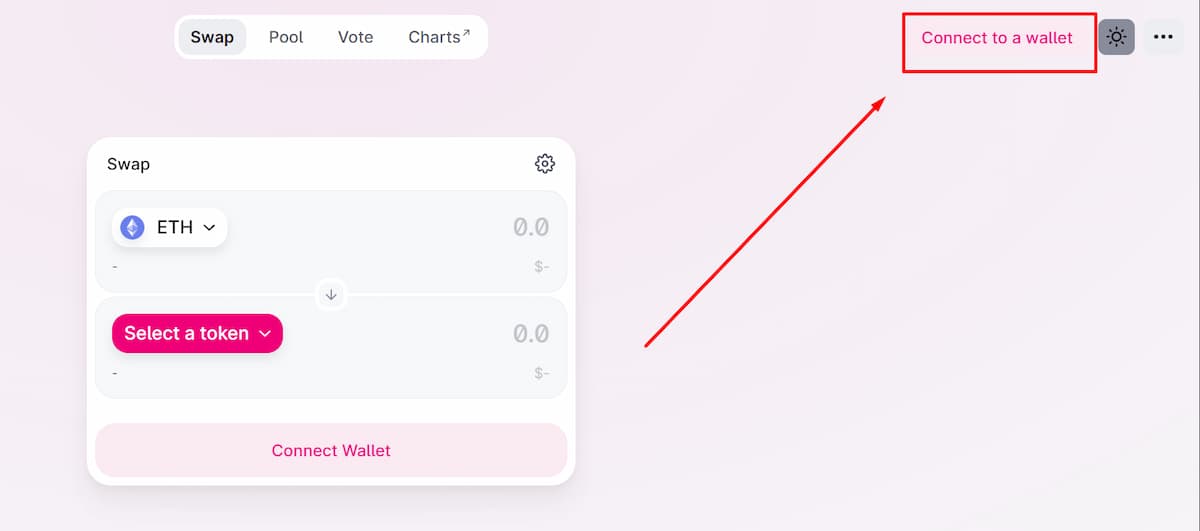Open the swap settings gear
This screenshot has width=1200, height=531.
pyautogui.click(x=545, y=163)
